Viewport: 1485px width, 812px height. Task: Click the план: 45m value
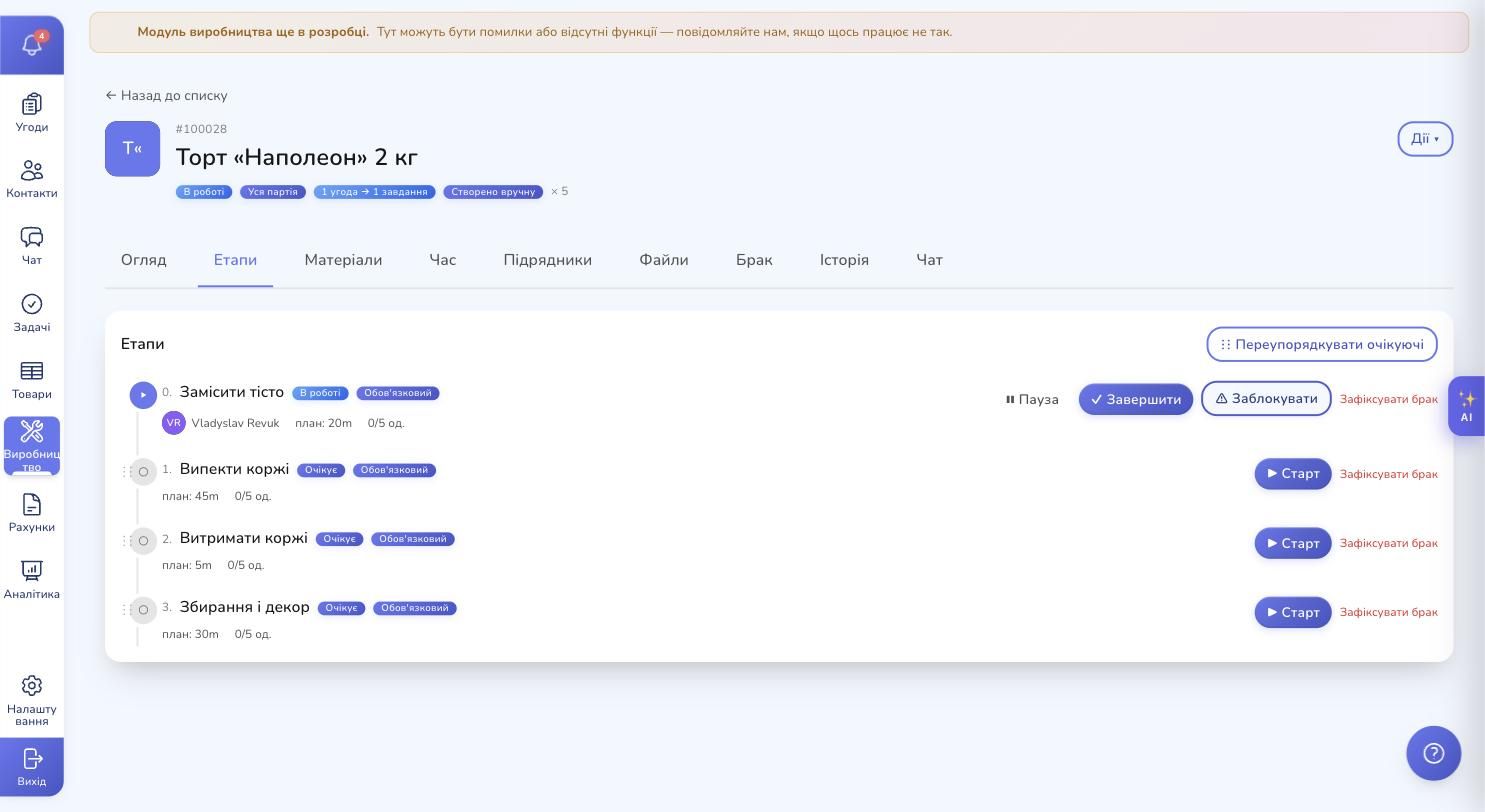point(190,496)
